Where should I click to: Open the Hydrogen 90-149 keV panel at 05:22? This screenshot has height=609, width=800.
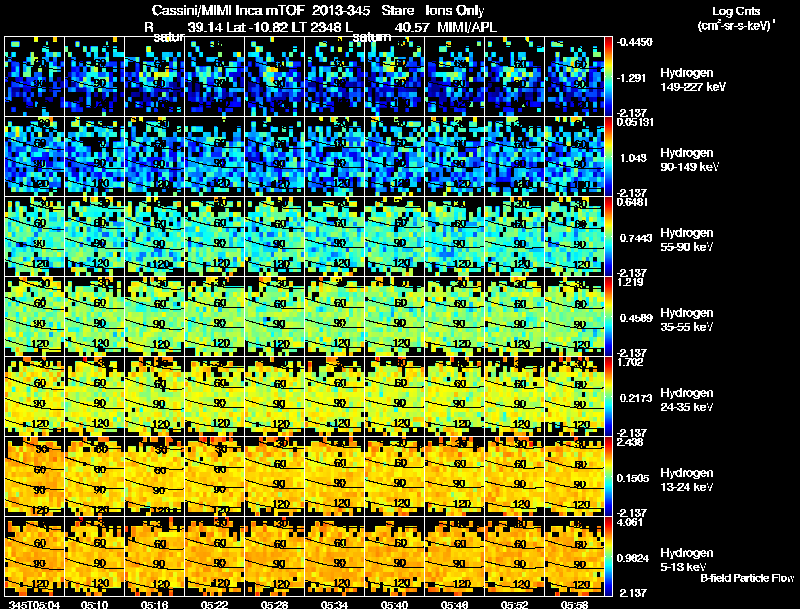click(x=215, y=157)
